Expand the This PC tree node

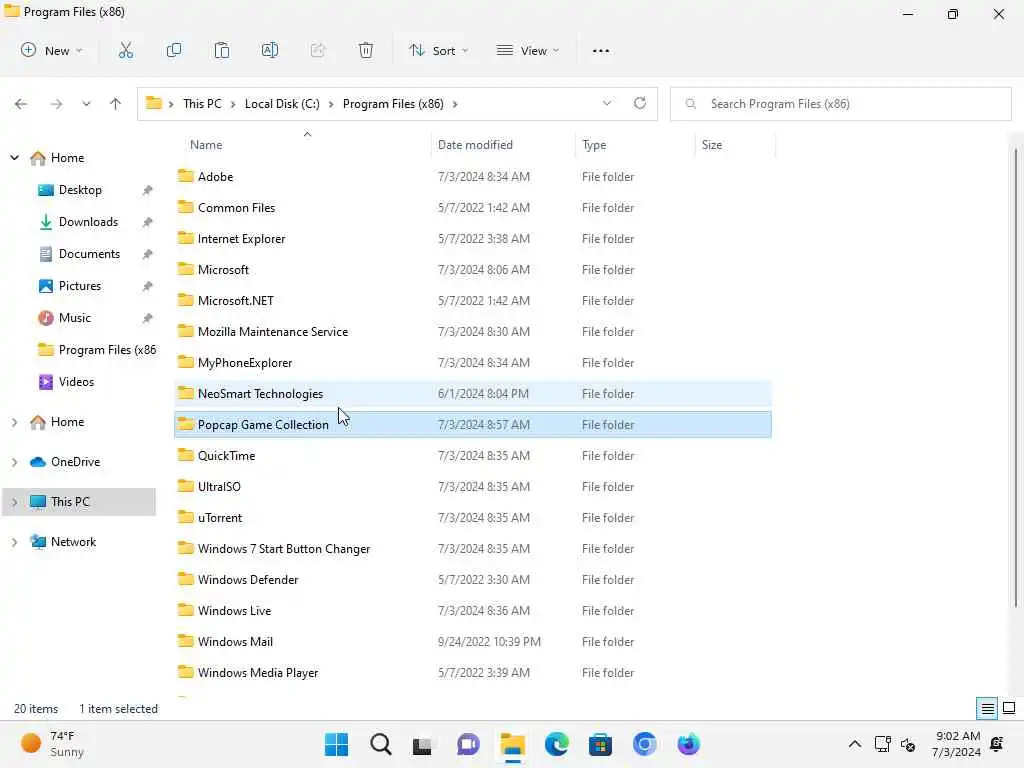[14, 502]
